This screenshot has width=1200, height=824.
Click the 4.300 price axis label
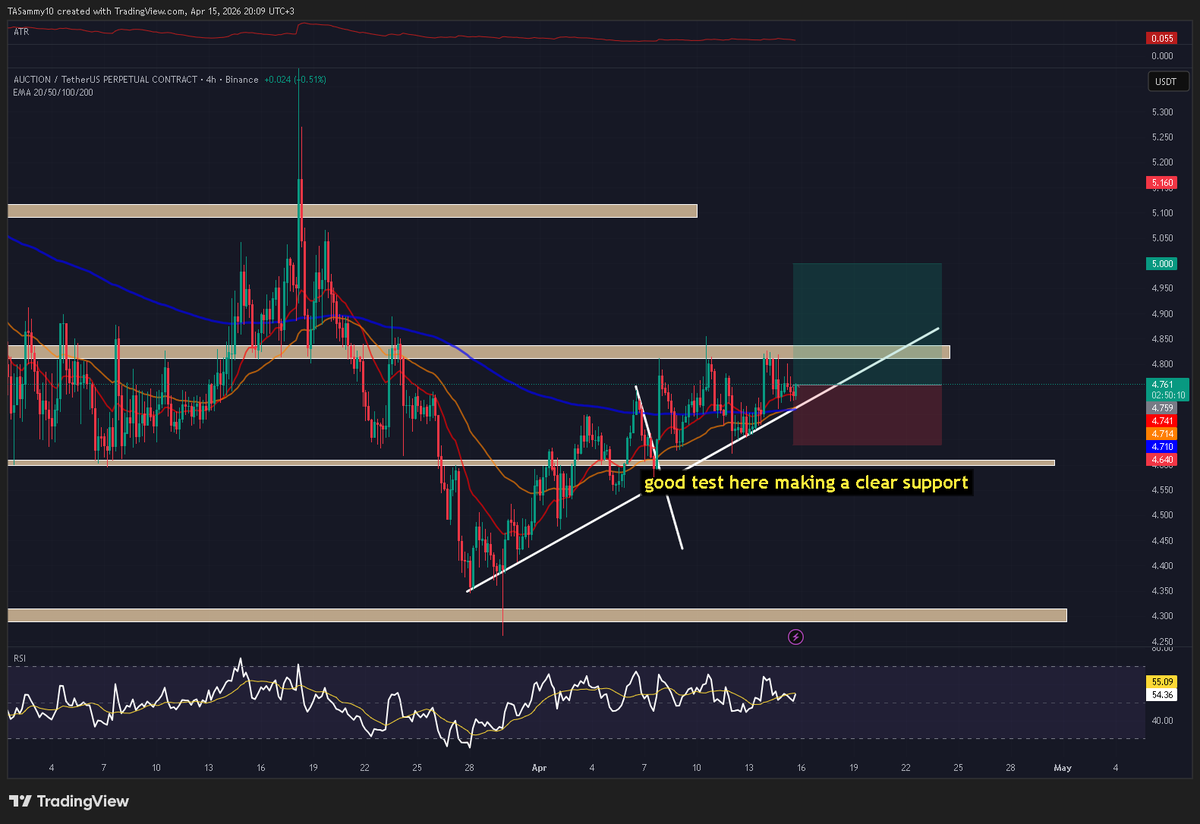[x=1164, y=616]
